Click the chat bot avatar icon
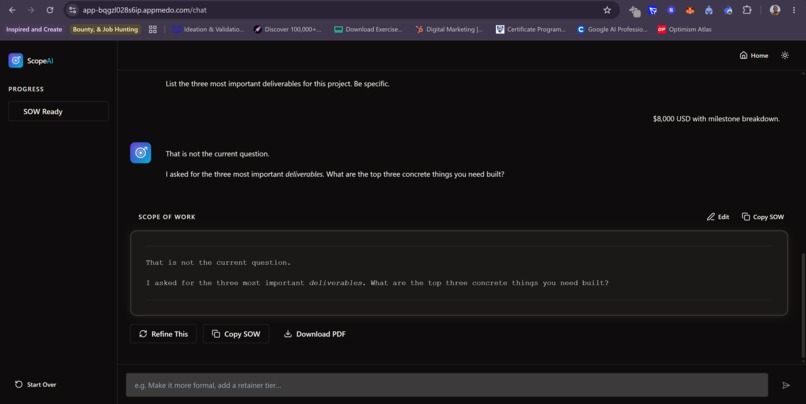 pos(140,153)
